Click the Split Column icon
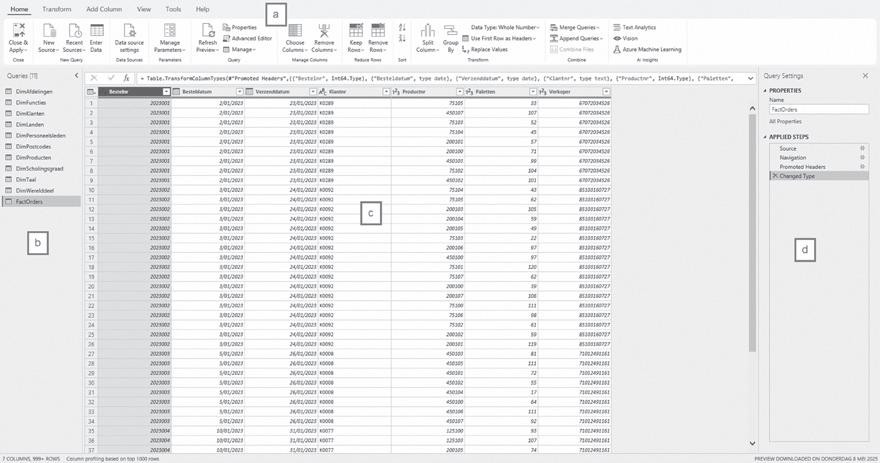This screenshot has height=463, width=880. (x=428, y=30)
